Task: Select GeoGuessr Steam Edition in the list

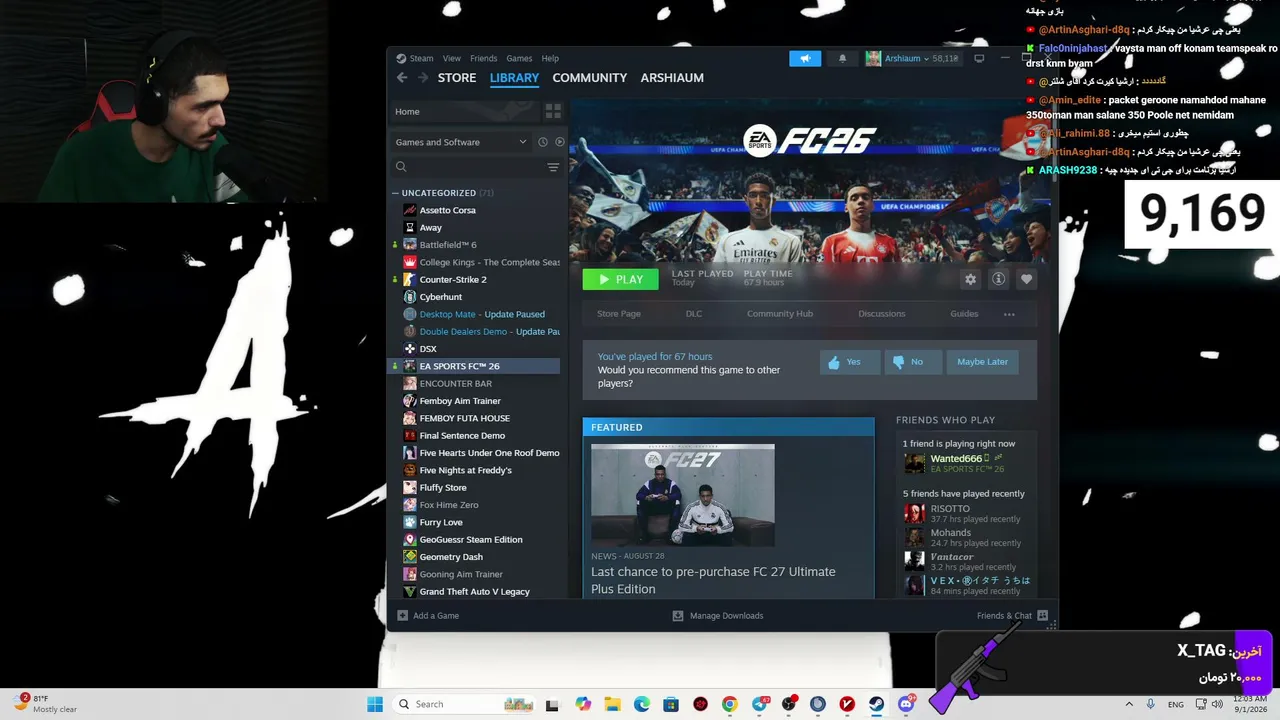Action: 476,540
